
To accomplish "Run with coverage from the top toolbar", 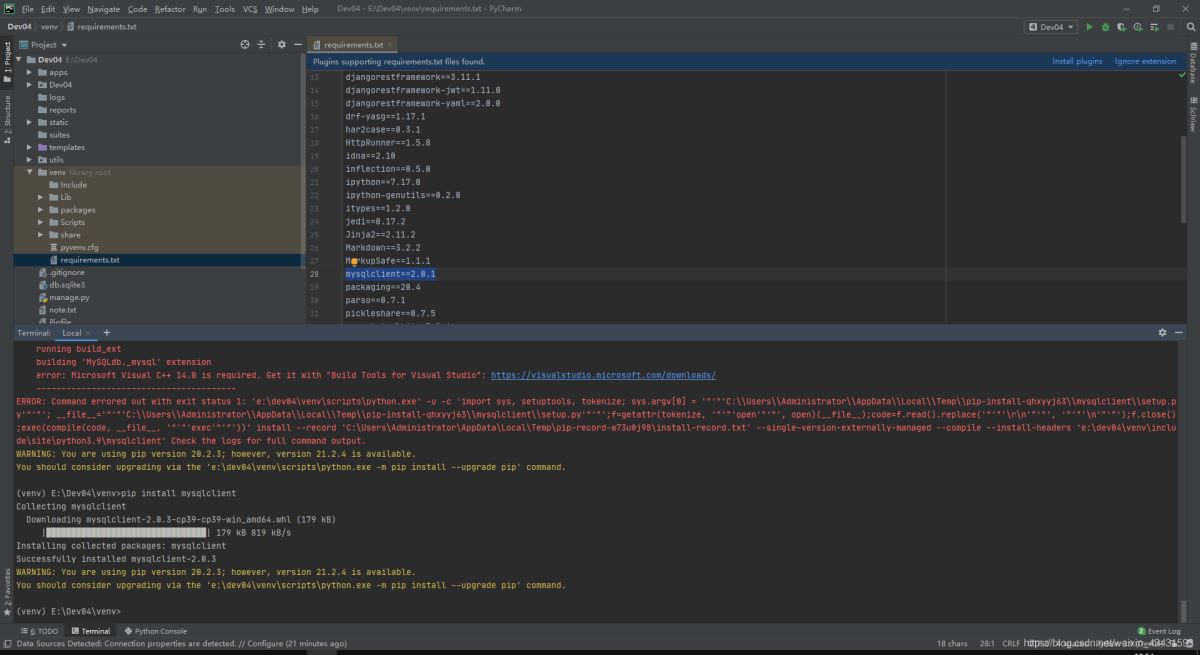I will click(x=1123, y=27).
